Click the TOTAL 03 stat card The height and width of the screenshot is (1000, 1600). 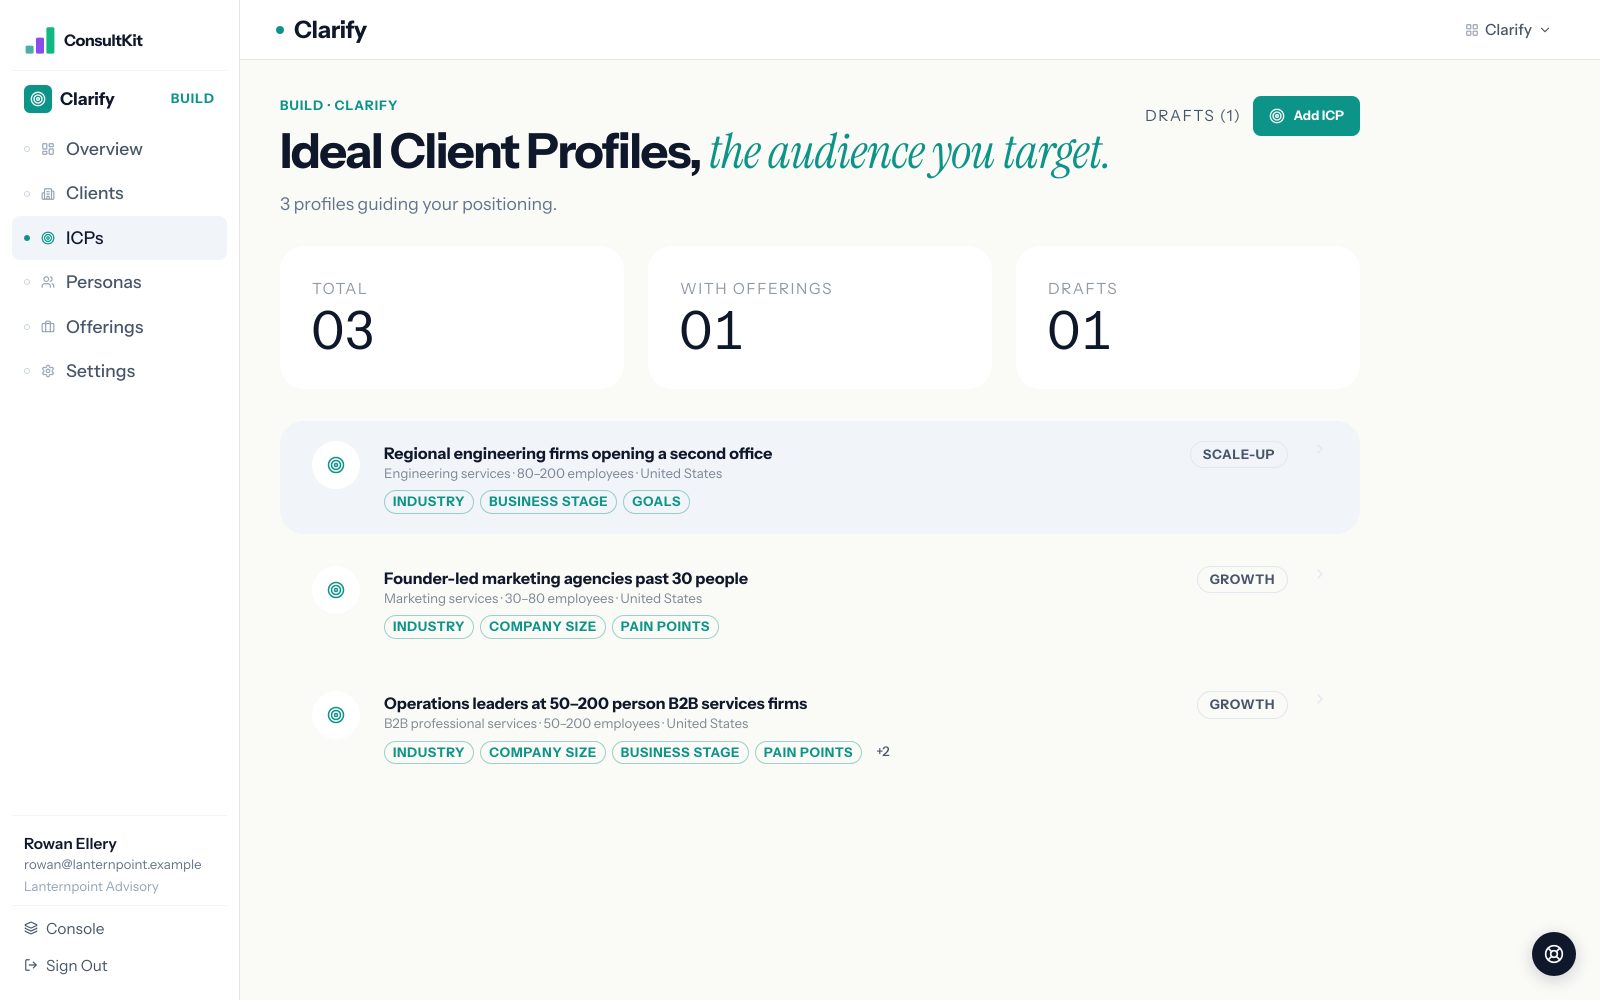(x=452, y=318)
